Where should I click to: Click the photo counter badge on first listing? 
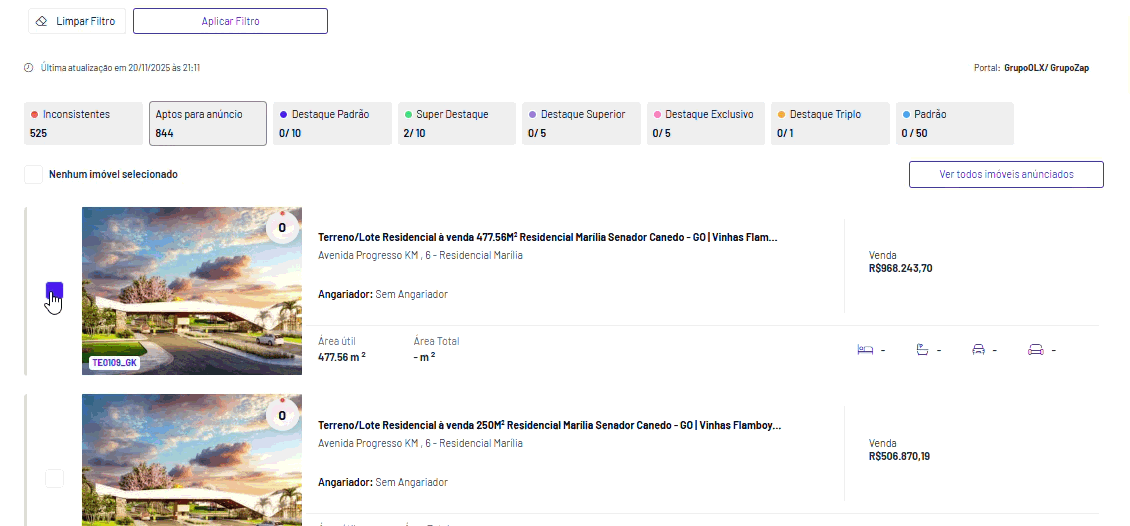[282, 227]
